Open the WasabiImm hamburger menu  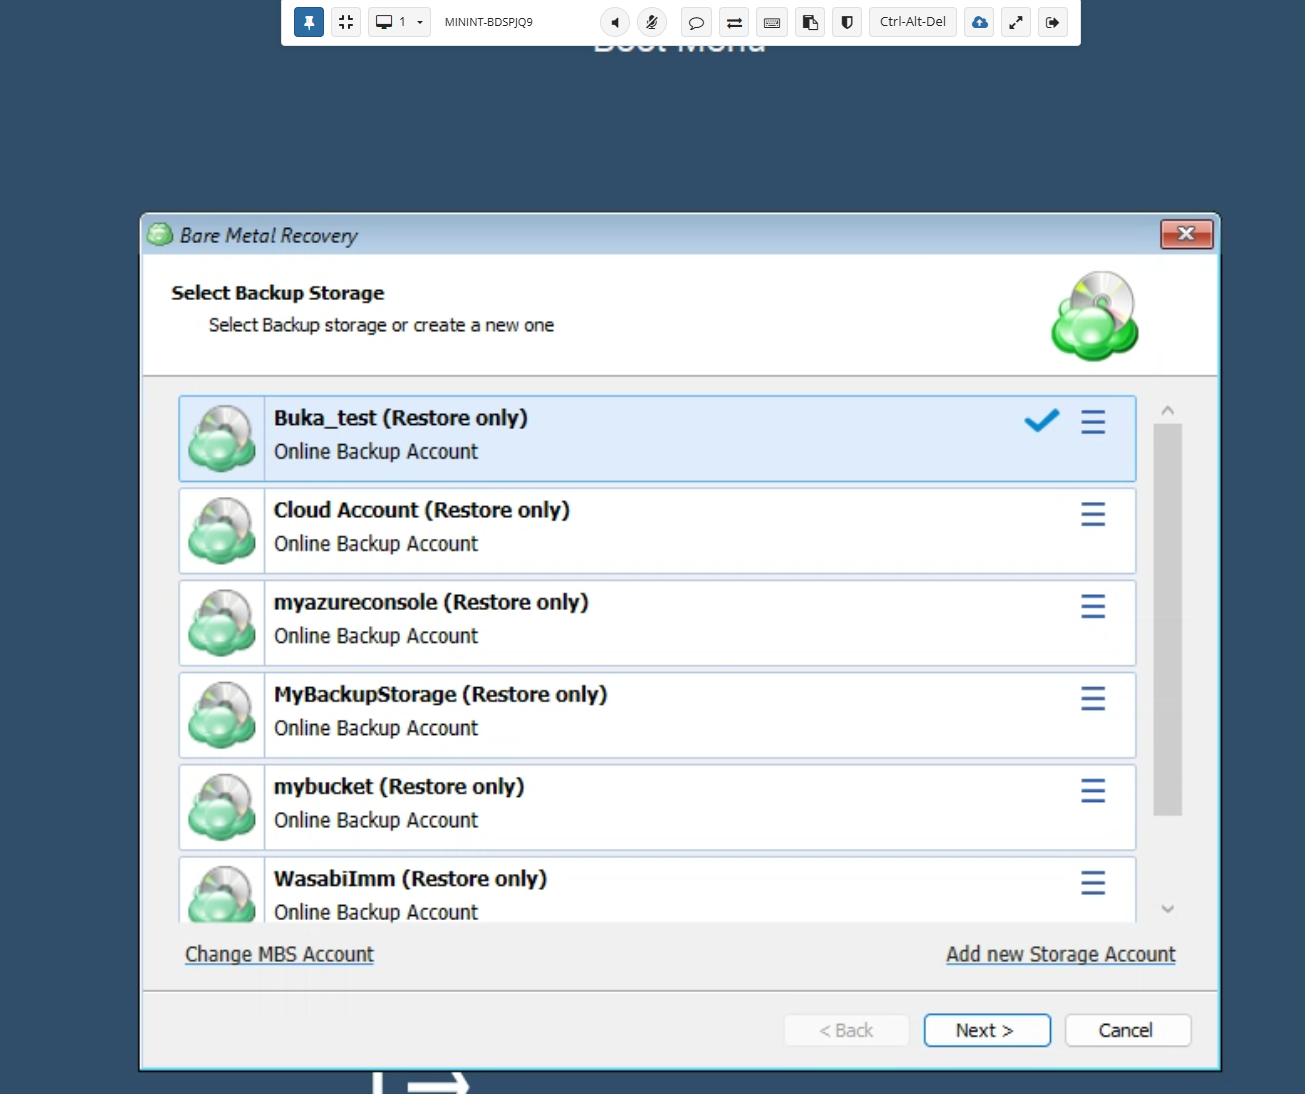(1093, 882)
